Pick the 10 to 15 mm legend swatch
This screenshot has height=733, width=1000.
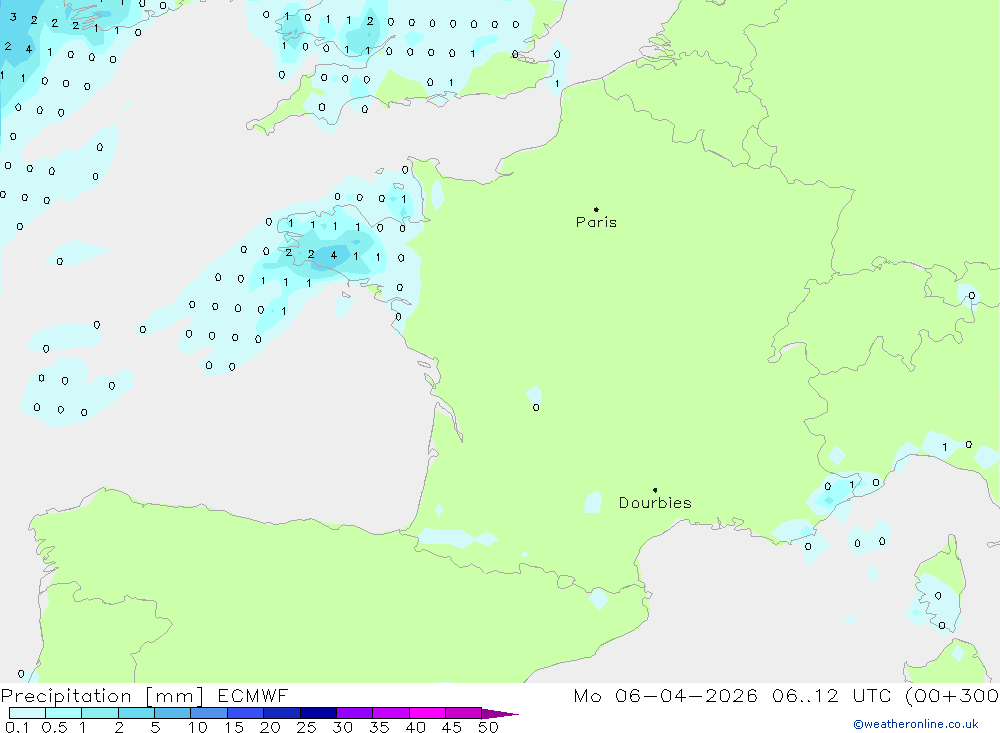coord(209,713)
